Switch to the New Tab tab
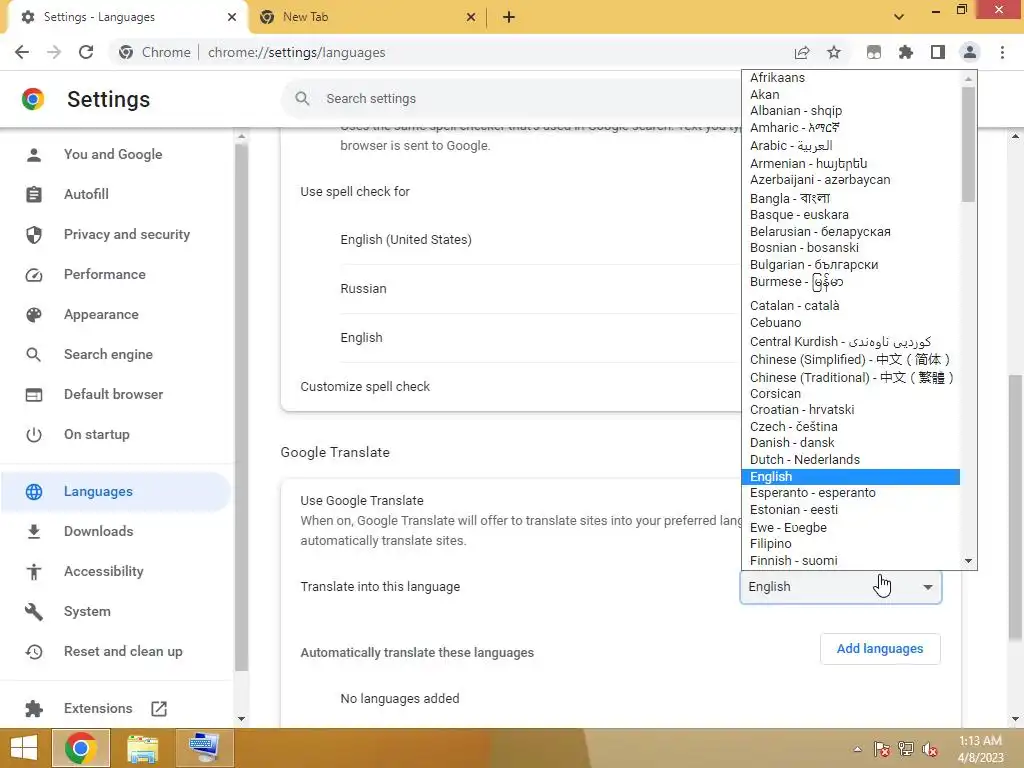The image size is (1024, 768). [x=366, y=17]
